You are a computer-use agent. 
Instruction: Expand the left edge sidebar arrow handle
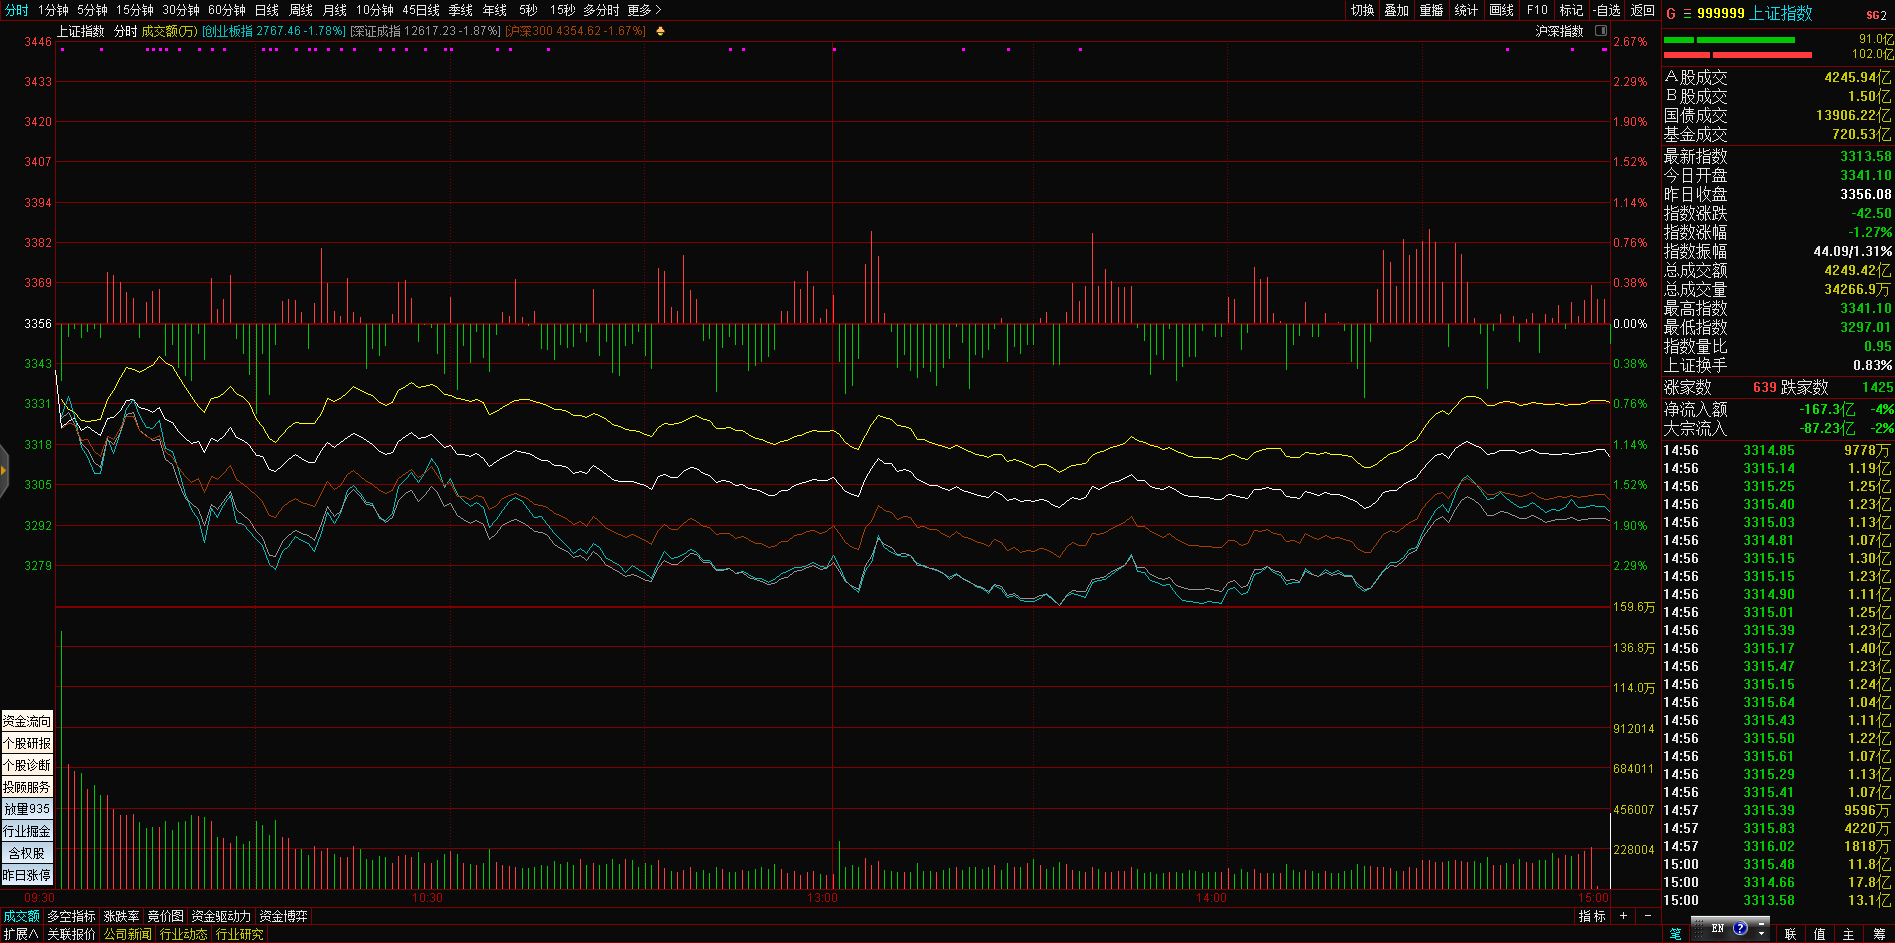pos(4,470)
